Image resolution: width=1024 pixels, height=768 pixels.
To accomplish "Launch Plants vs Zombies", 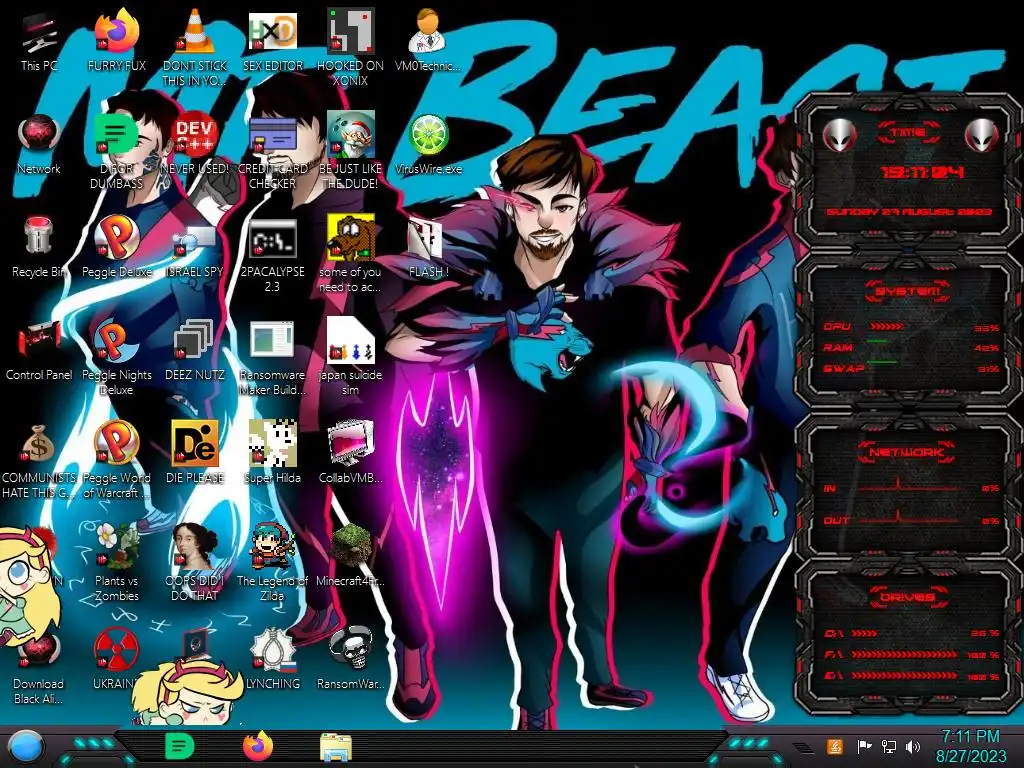I will coord(116,562).
